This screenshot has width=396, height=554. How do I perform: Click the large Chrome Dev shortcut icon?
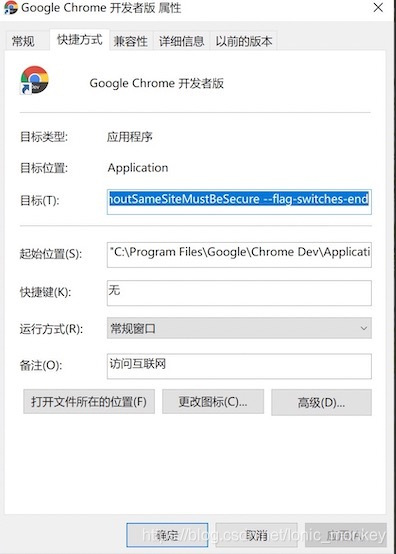(34, 80)
